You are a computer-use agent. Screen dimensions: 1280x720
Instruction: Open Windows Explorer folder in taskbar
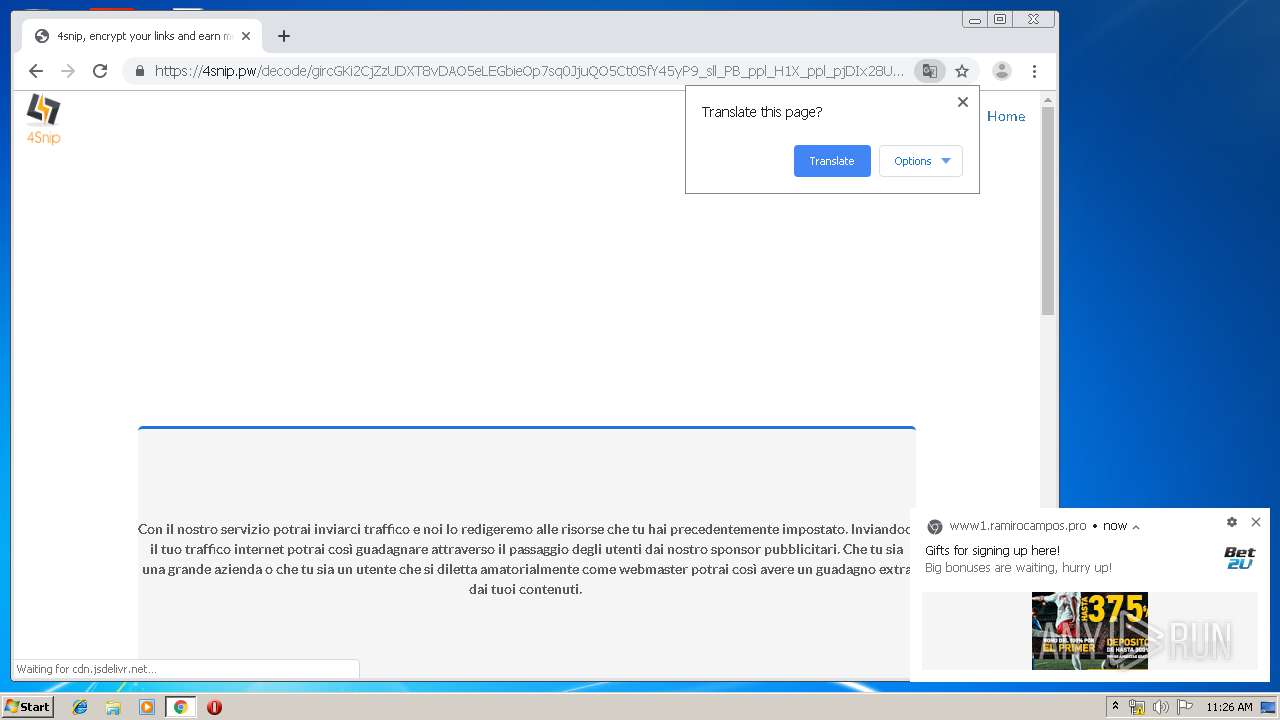tap(113, 707)
